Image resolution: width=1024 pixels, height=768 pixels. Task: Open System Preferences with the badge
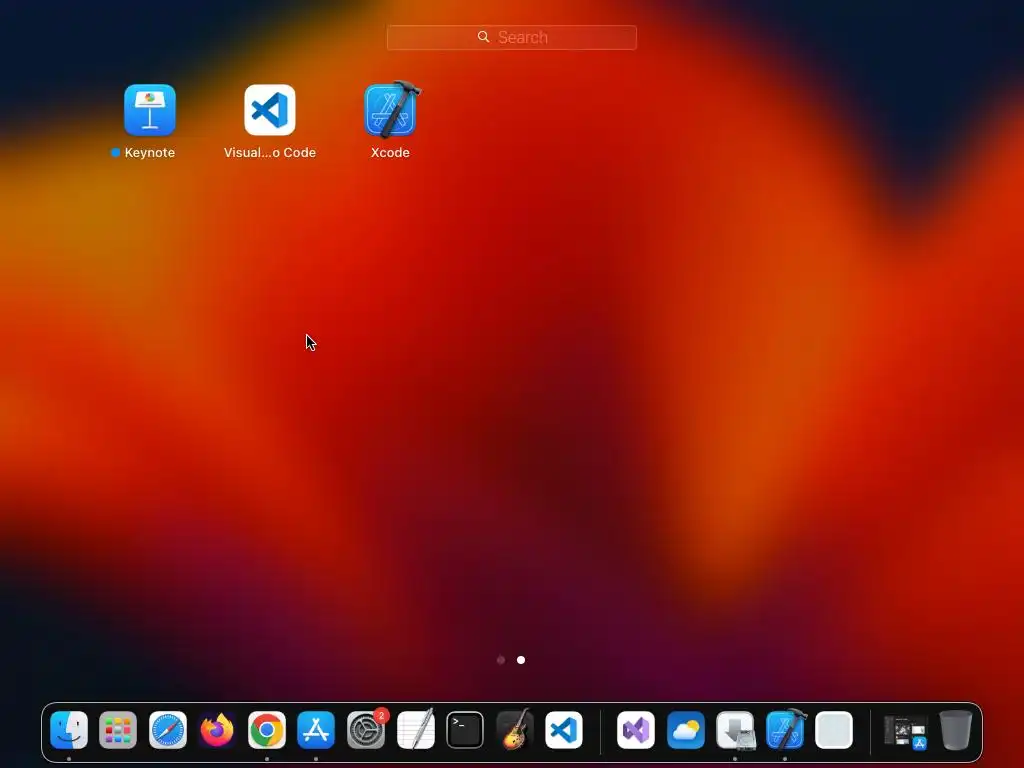pos(366,729)
